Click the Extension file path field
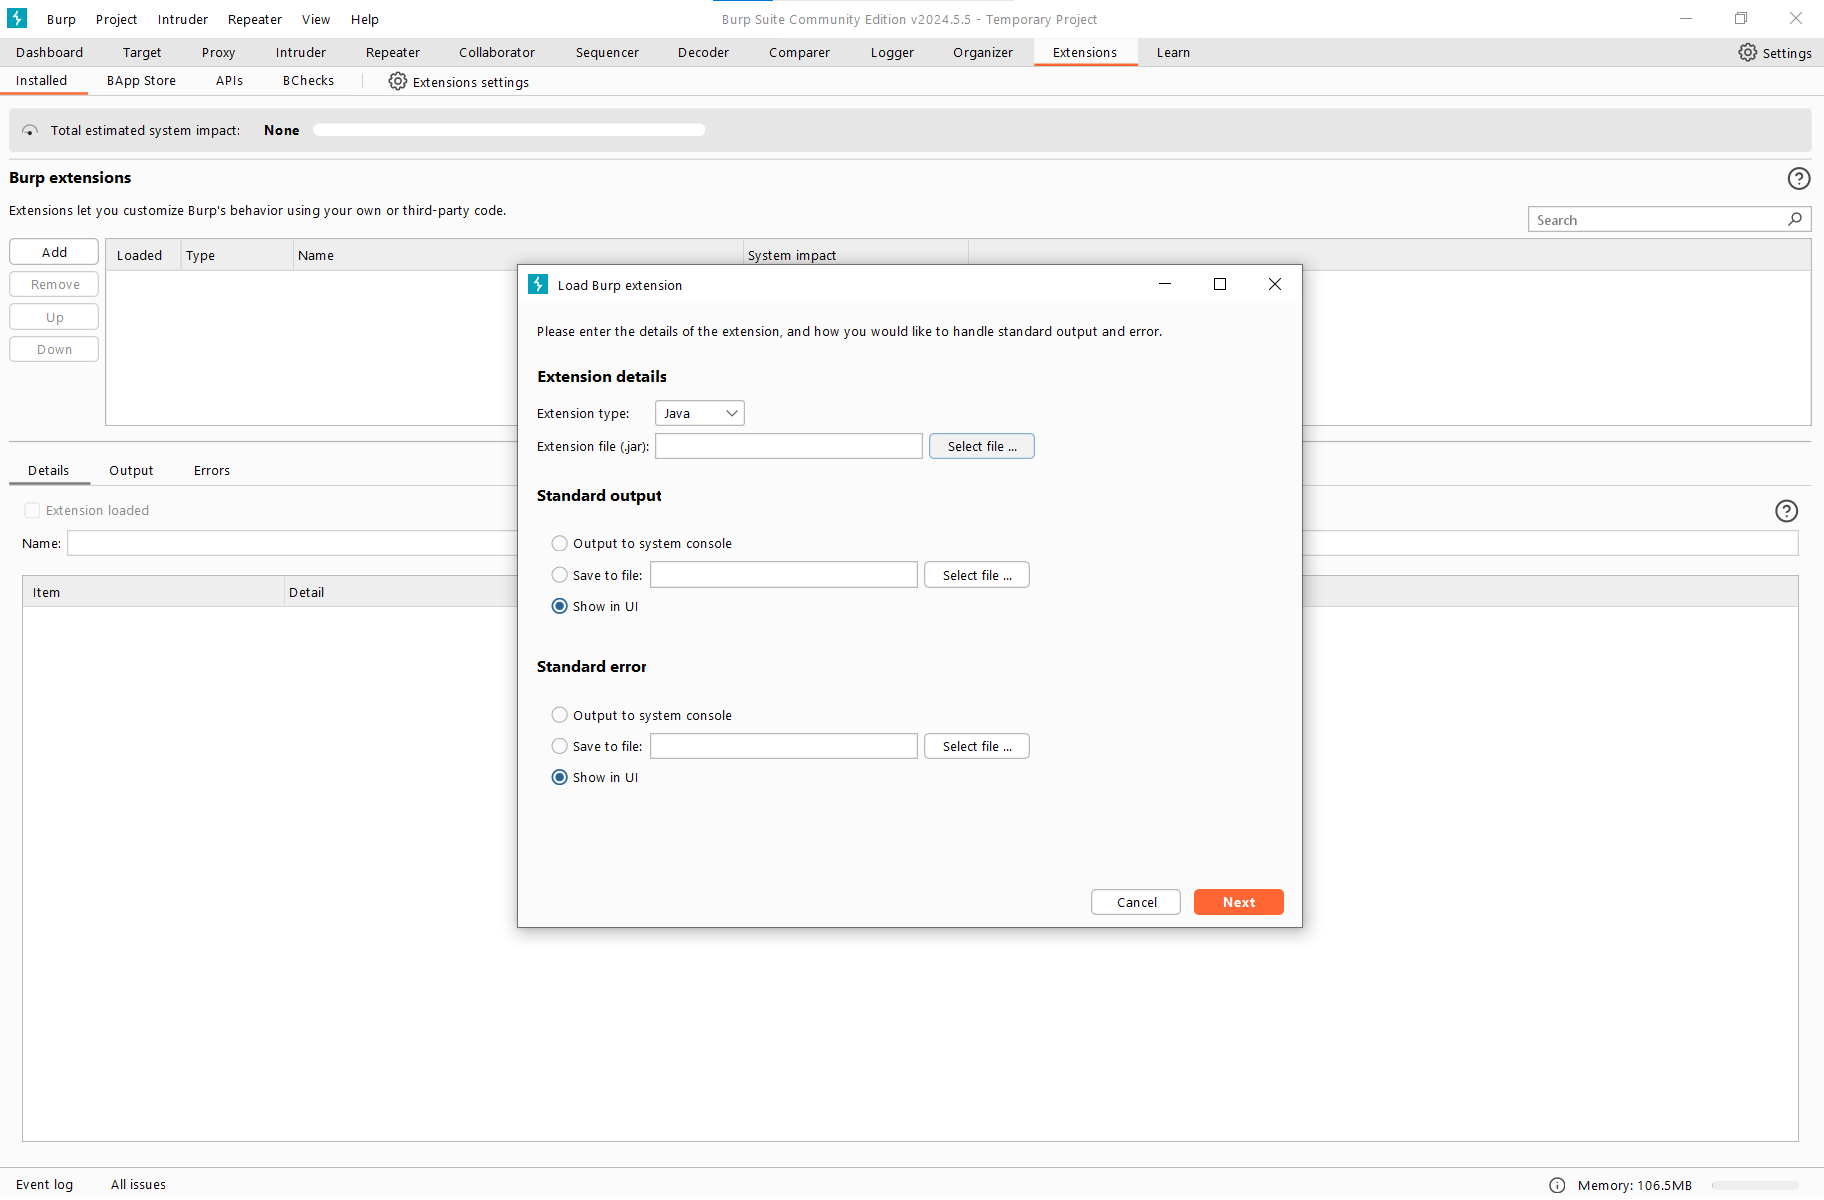1824x1200 pixels. coord(788,447)
